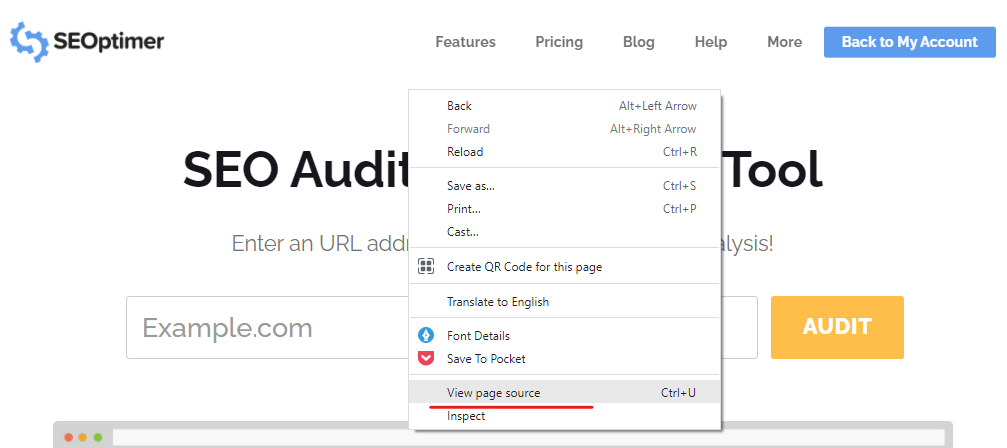Go to the Blog link
This screenshot has height=448, width=1007.
[638, 42]
